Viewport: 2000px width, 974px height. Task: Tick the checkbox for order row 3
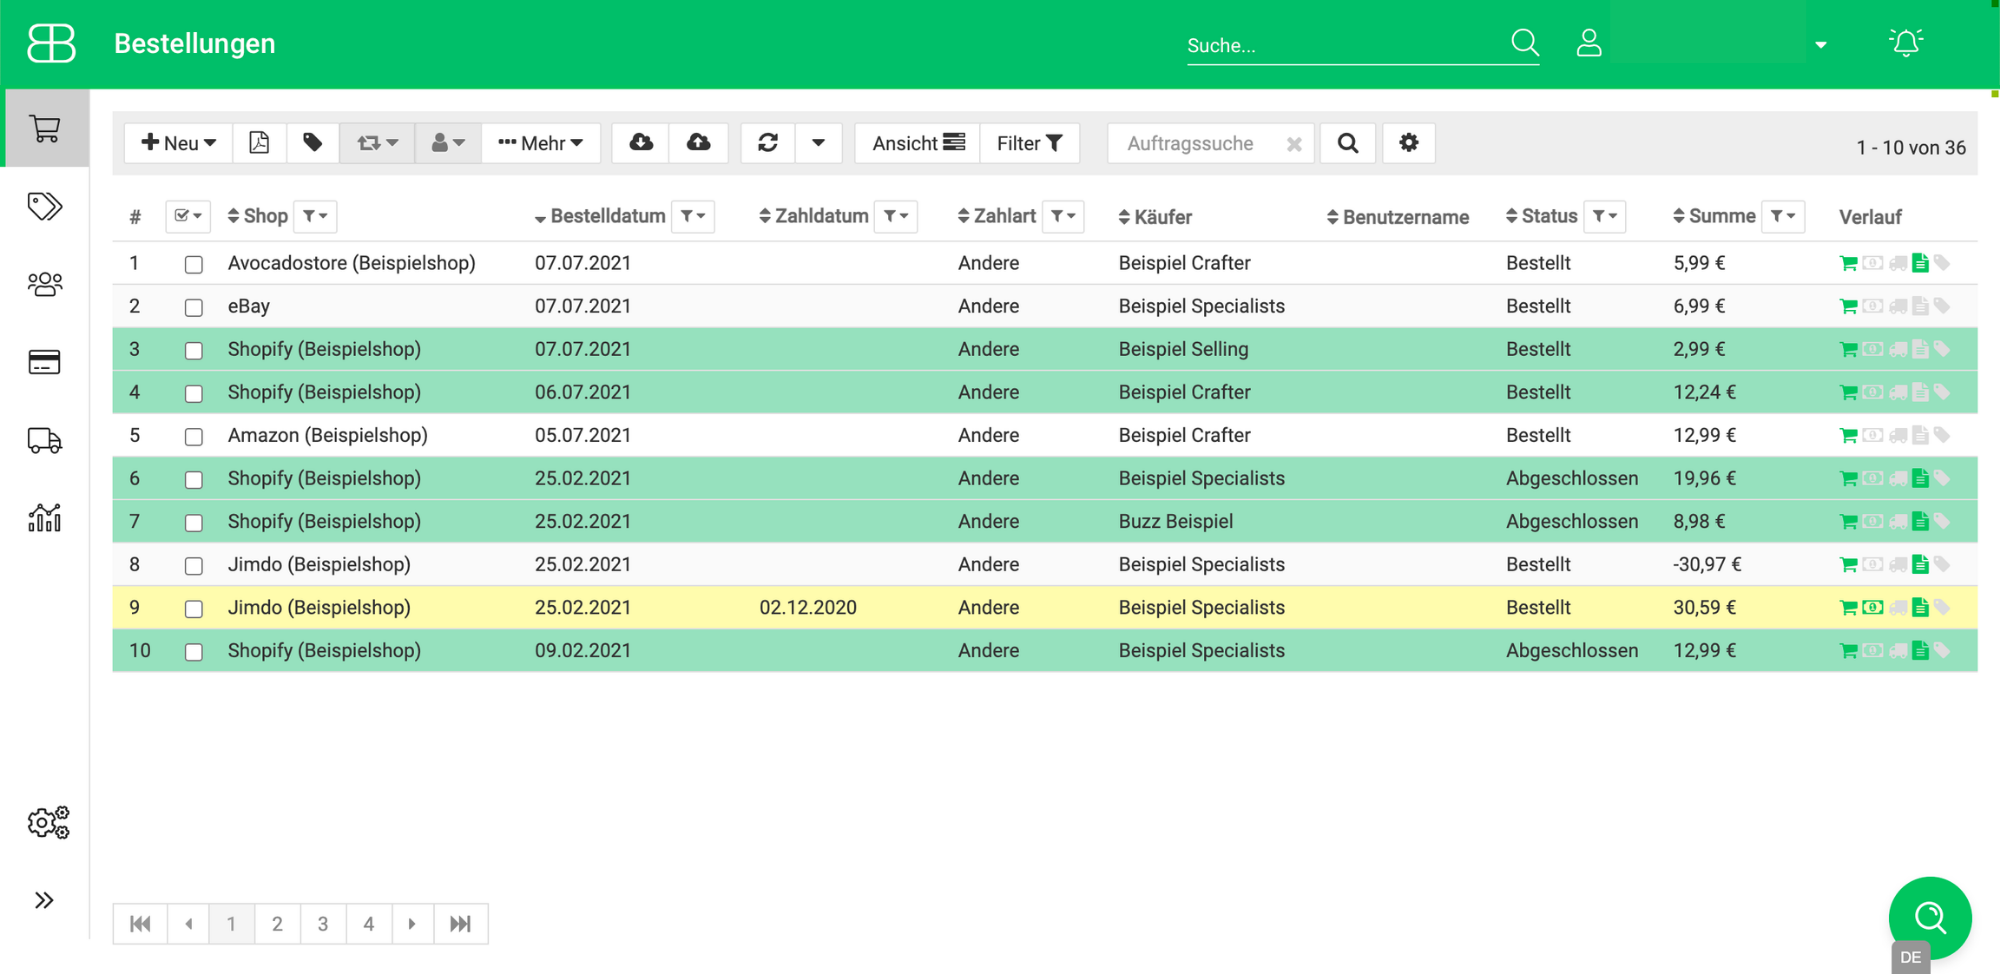194,350
